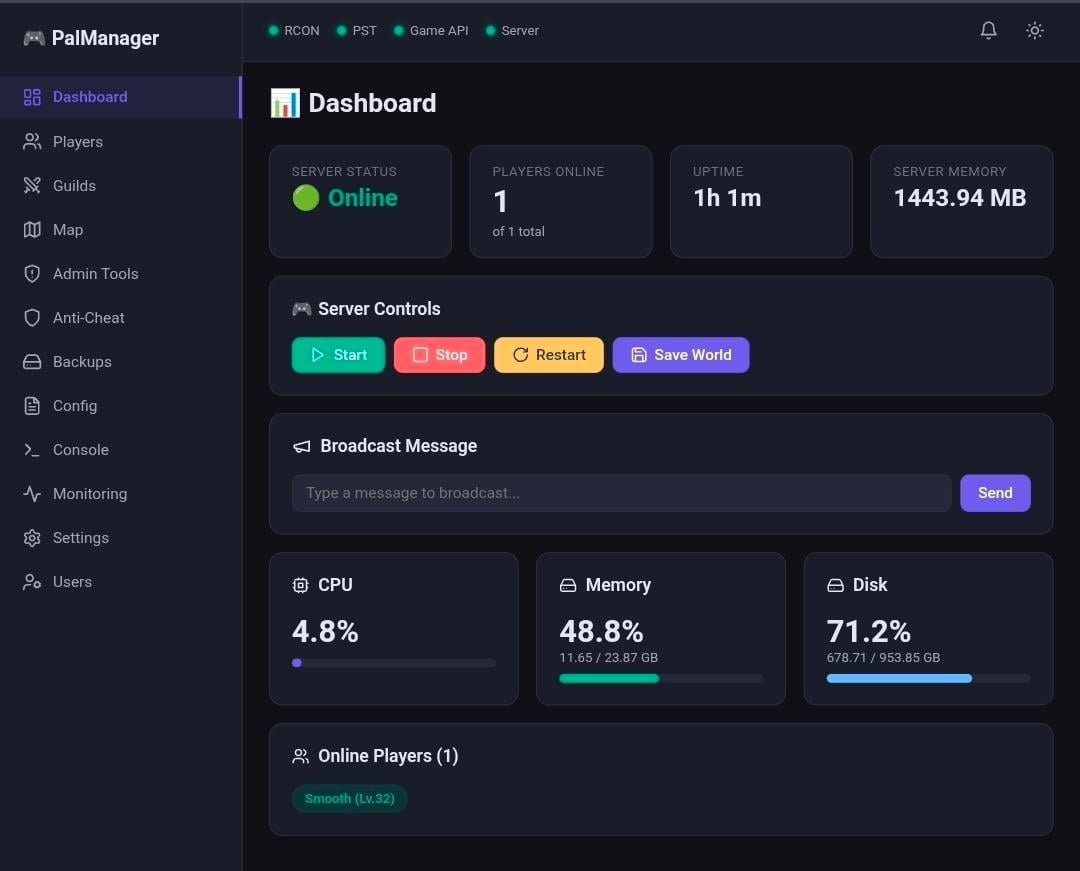
Task: Select Users in the sidebar
Action: coord(72,582)
